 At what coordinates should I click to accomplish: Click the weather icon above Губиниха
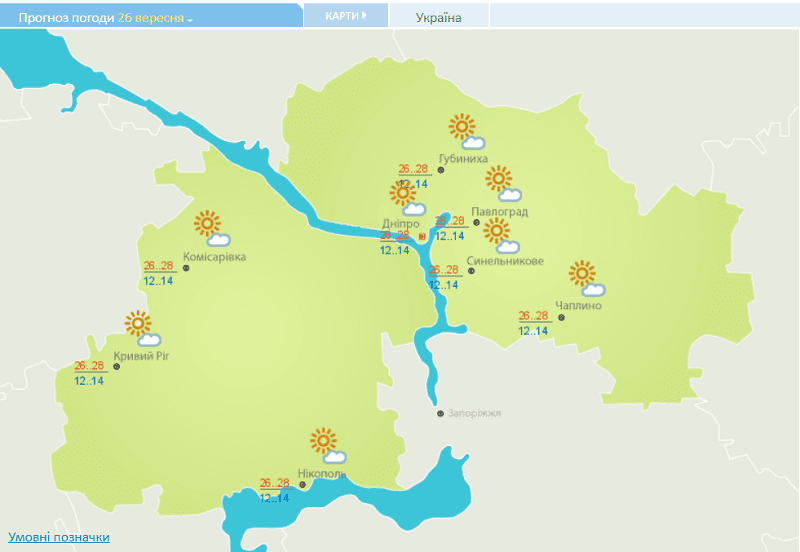click(x=465, y=130)
